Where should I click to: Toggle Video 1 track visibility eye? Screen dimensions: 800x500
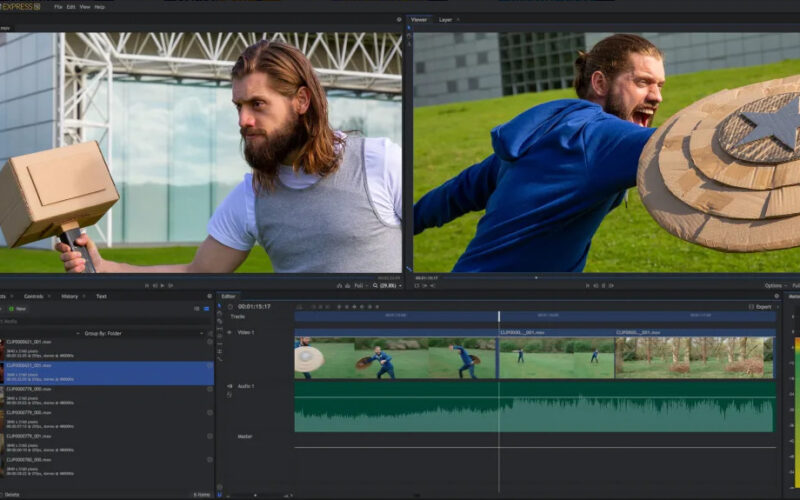pos(229,332)
